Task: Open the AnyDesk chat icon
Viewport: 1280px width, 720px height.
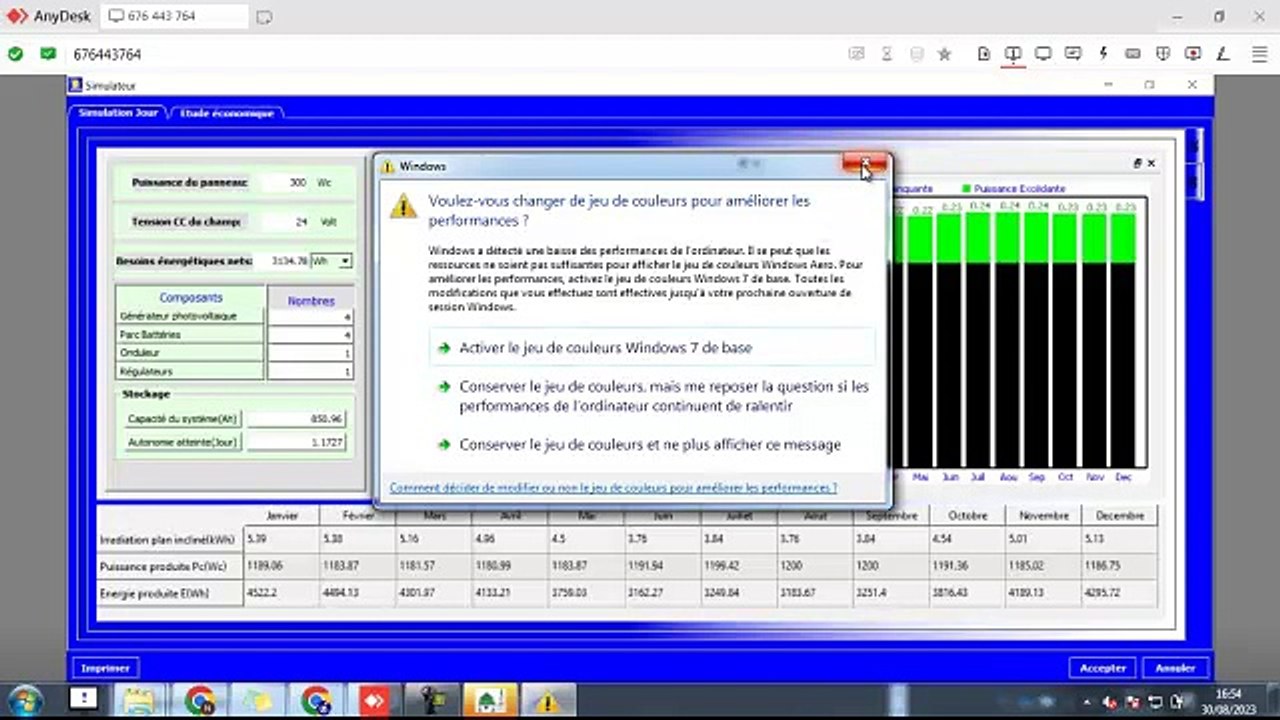Action: coord(1073,54)
